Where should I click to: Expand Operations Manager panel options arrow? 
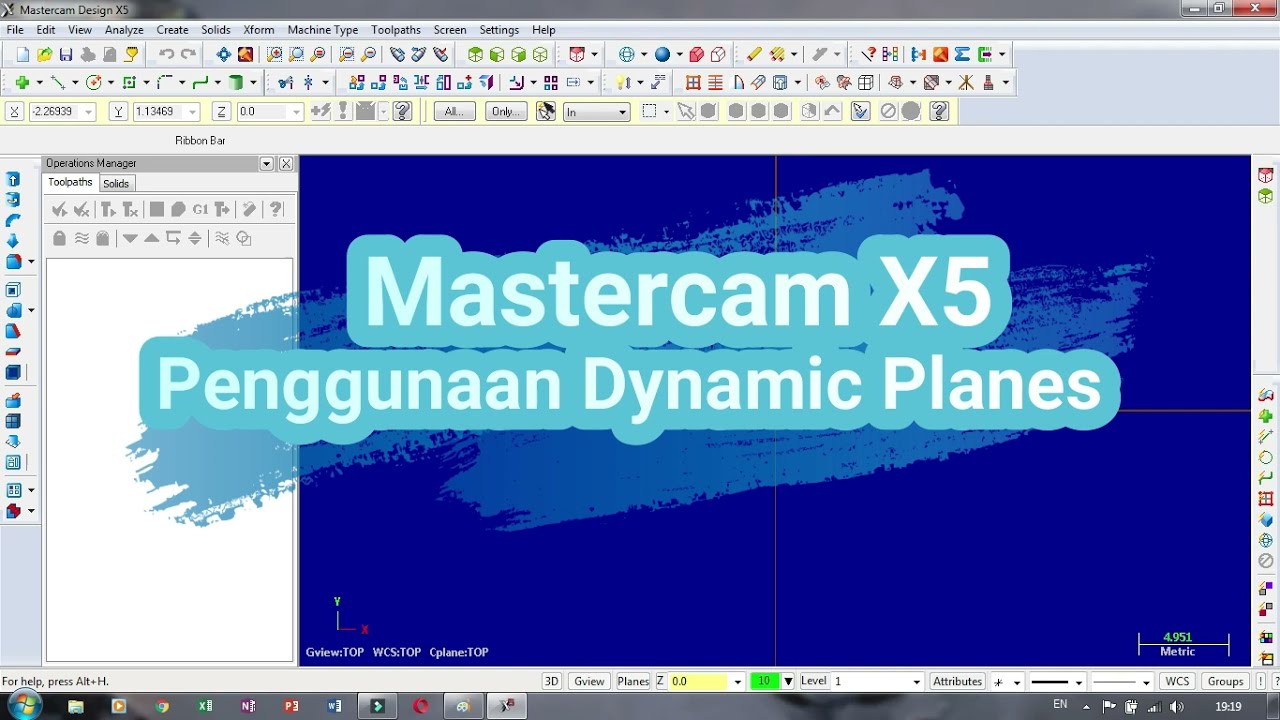click(266, 163)
